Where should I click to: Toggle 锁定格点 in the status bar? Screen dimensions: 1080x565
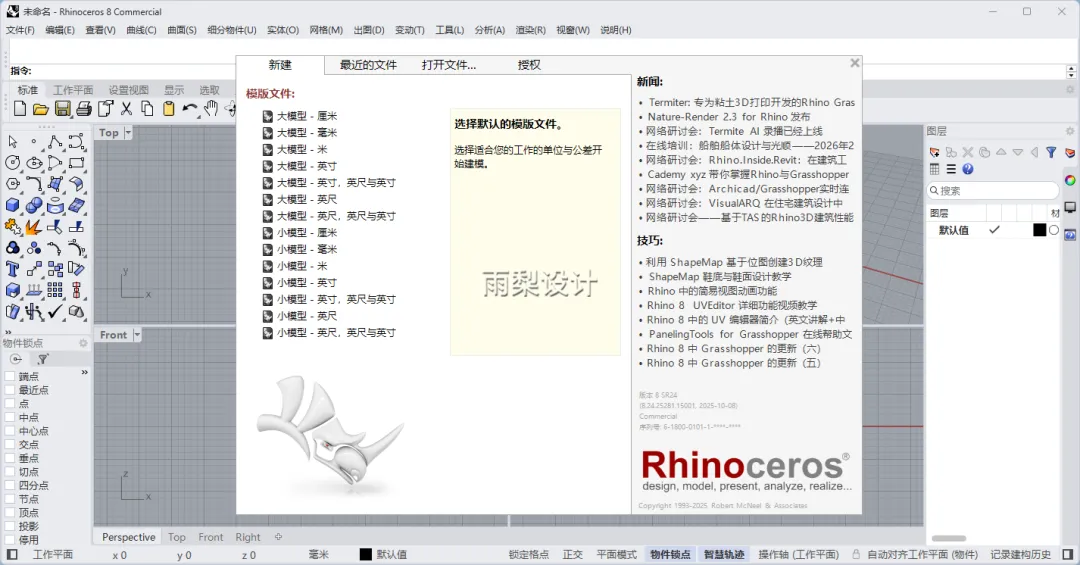pyautogui.click(x=528, y=555)
